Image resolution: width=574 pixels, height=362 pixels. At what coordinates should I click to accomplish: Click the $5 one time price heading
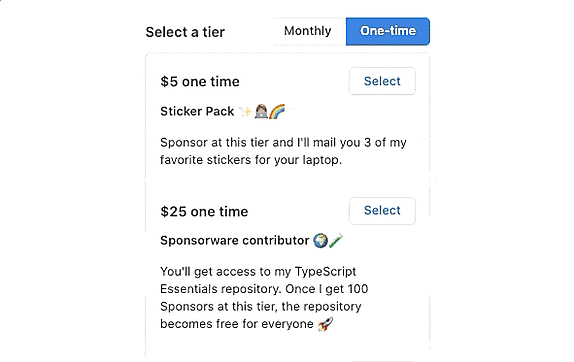tap(200, 82)
